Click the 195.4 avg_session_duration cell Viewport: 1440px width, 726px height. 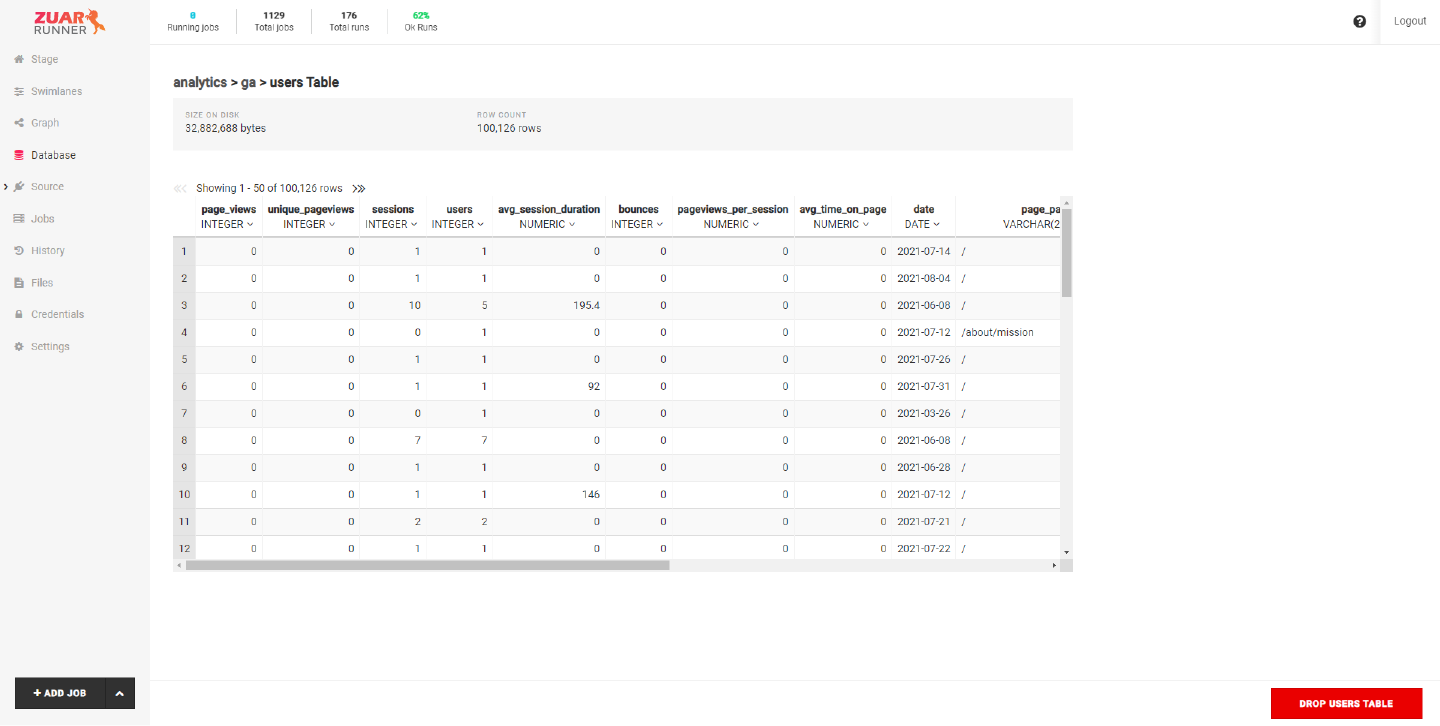click(x=549, y=305)
